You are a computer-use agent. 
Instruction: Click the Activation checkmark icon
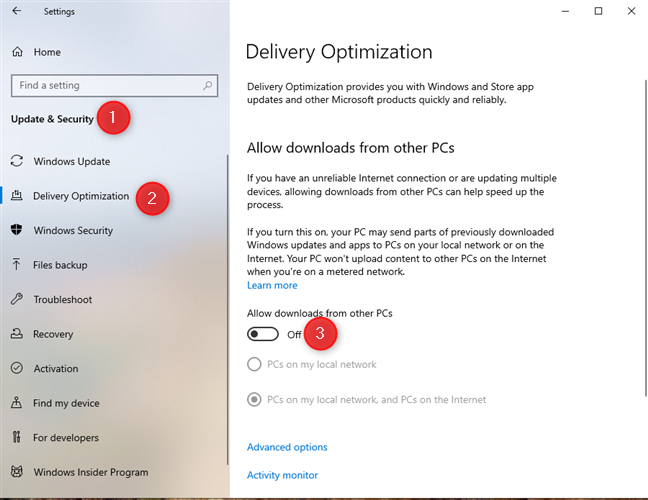[17, 368]
